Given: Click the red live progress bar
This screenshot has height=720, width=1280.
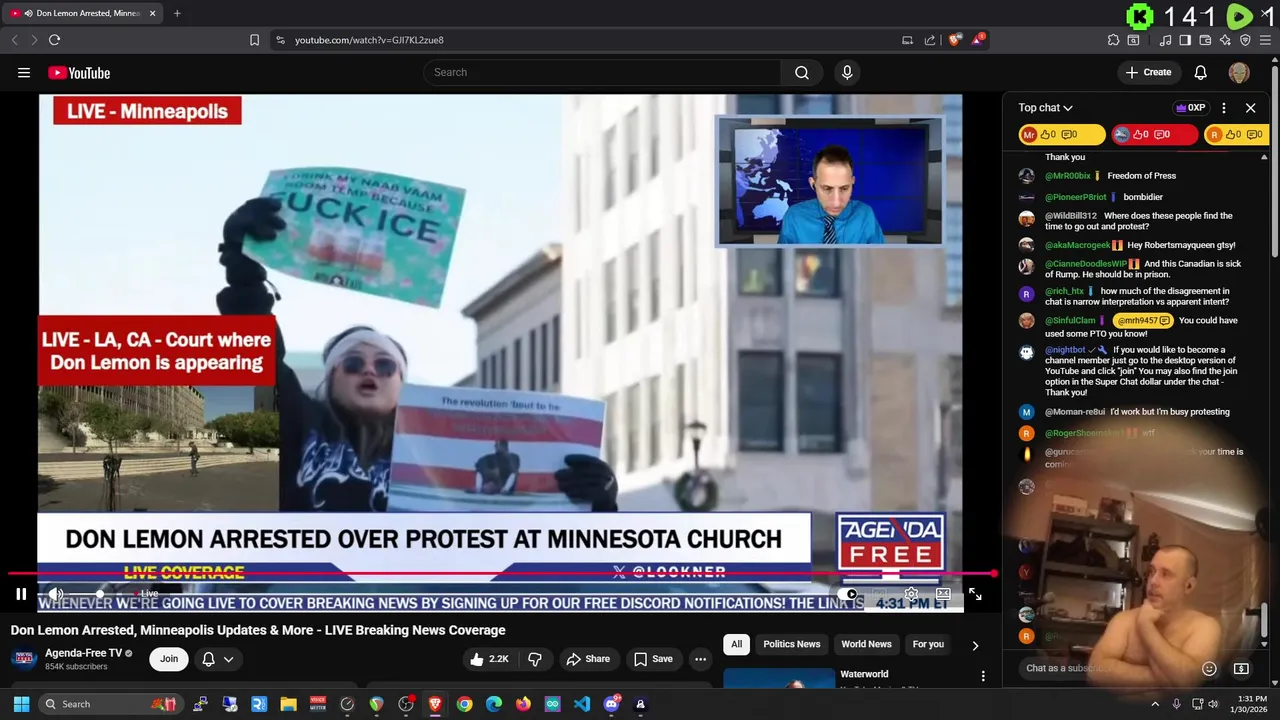Looking at the screenshot, I should coord(503,574).
